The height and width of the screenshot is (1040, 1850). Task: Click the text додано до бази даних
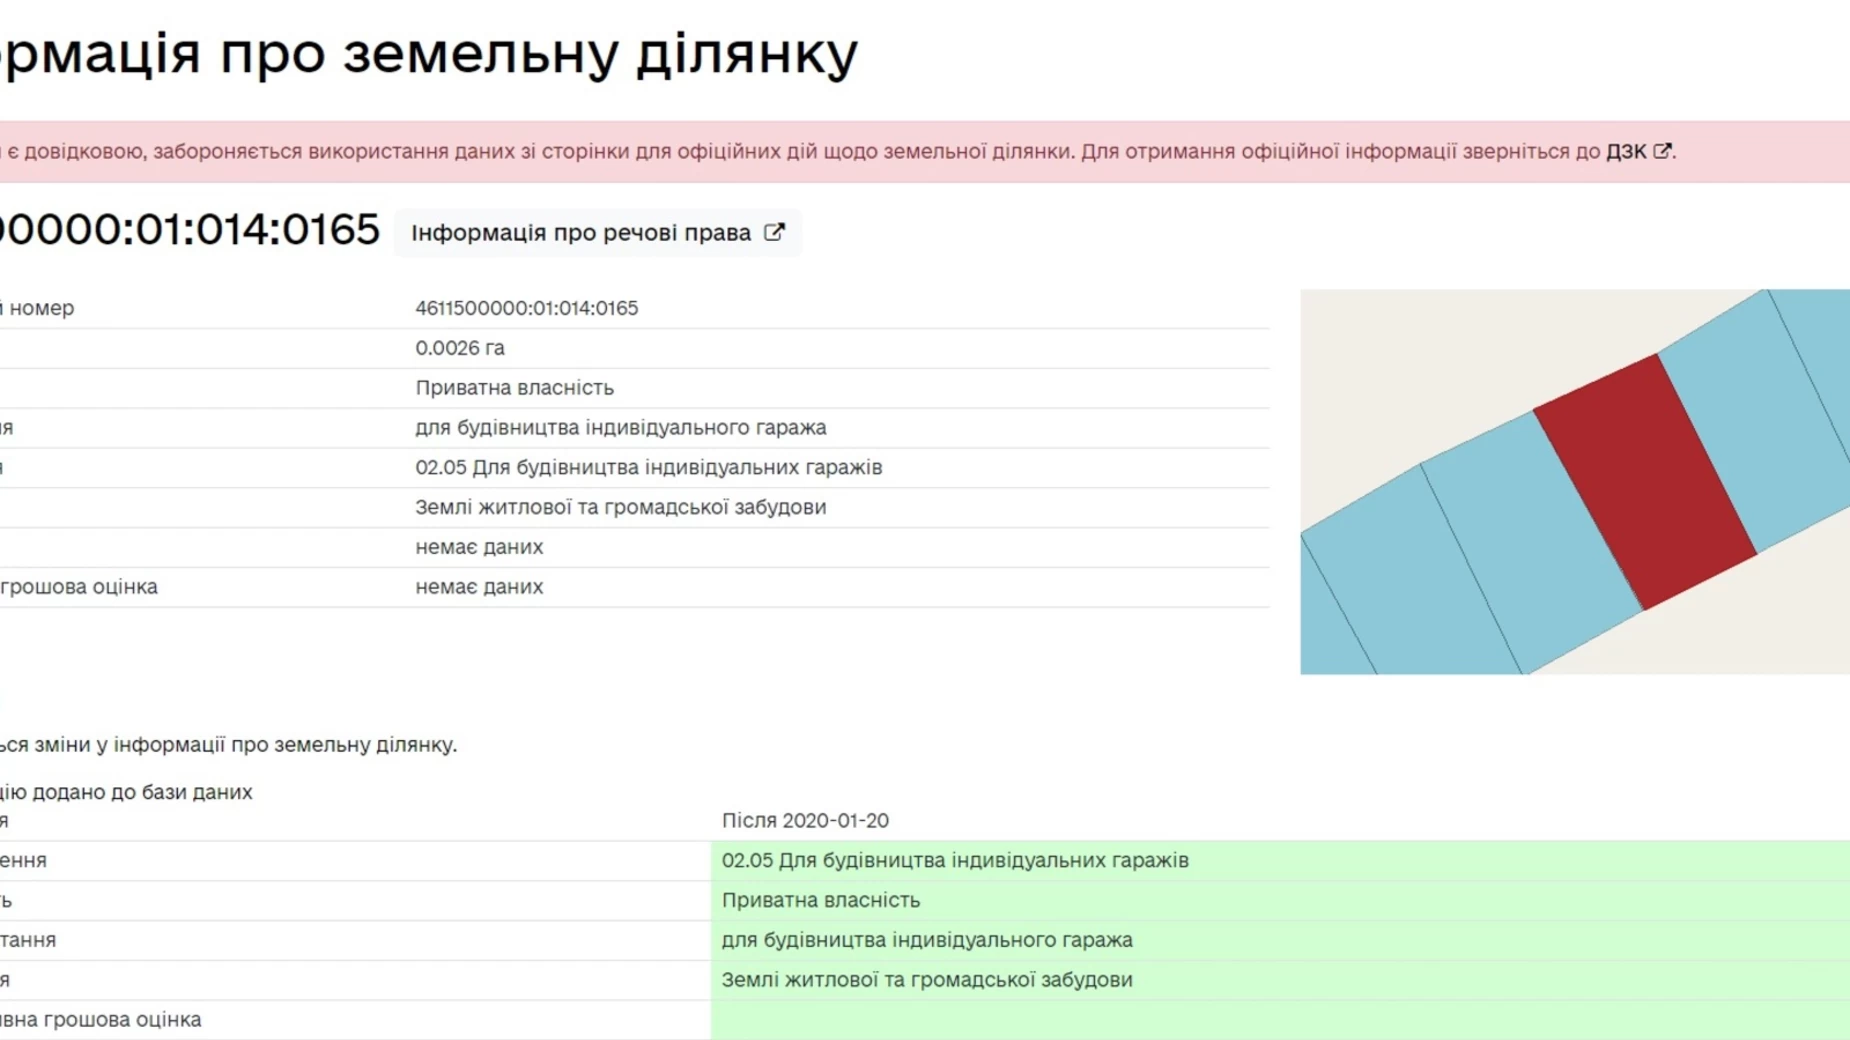click(x=142, y=792)
